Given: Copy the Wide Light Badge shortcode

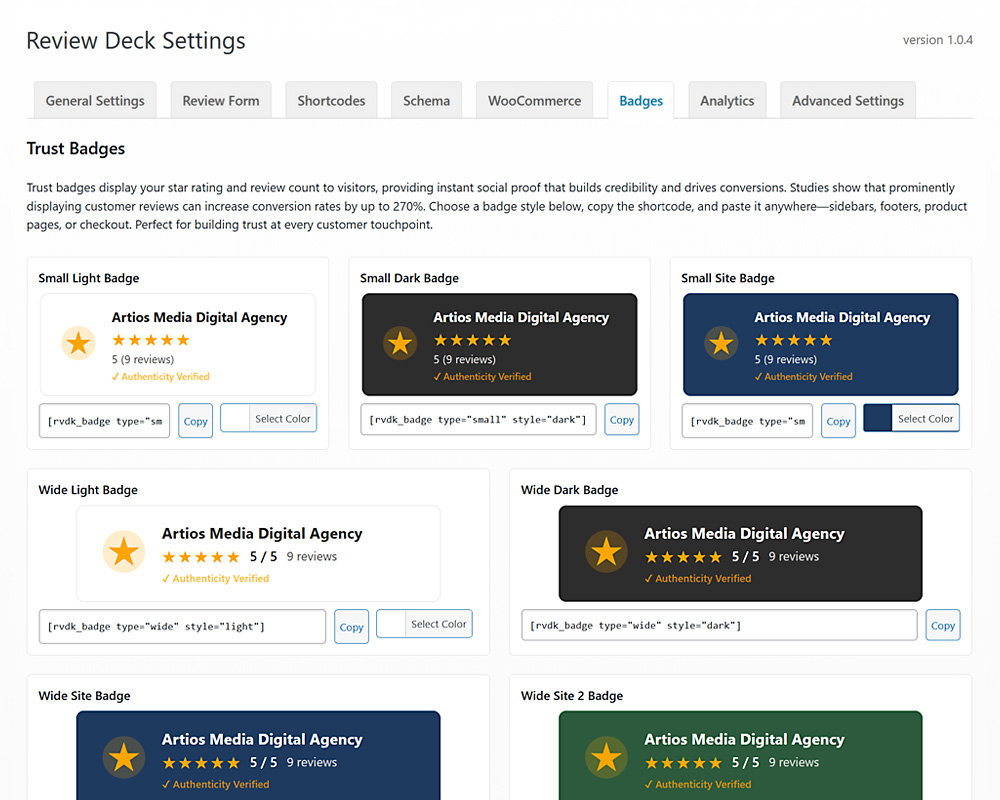Looking at the screenshot, I should pyautogui.click(x=351, y=626).
